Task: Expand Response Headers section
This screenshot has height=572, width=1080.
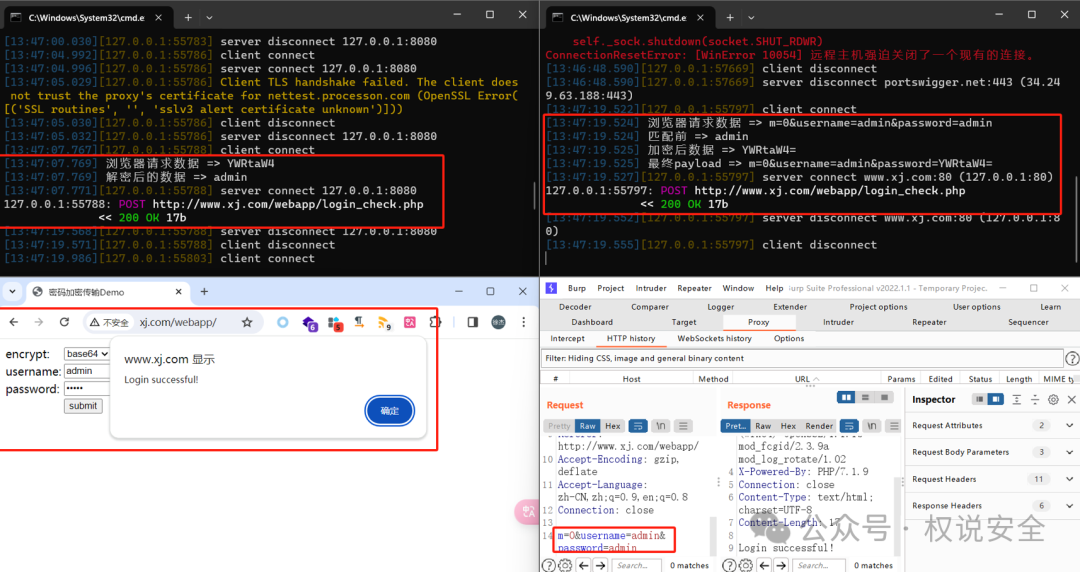Action: (x=1070, y=506)
